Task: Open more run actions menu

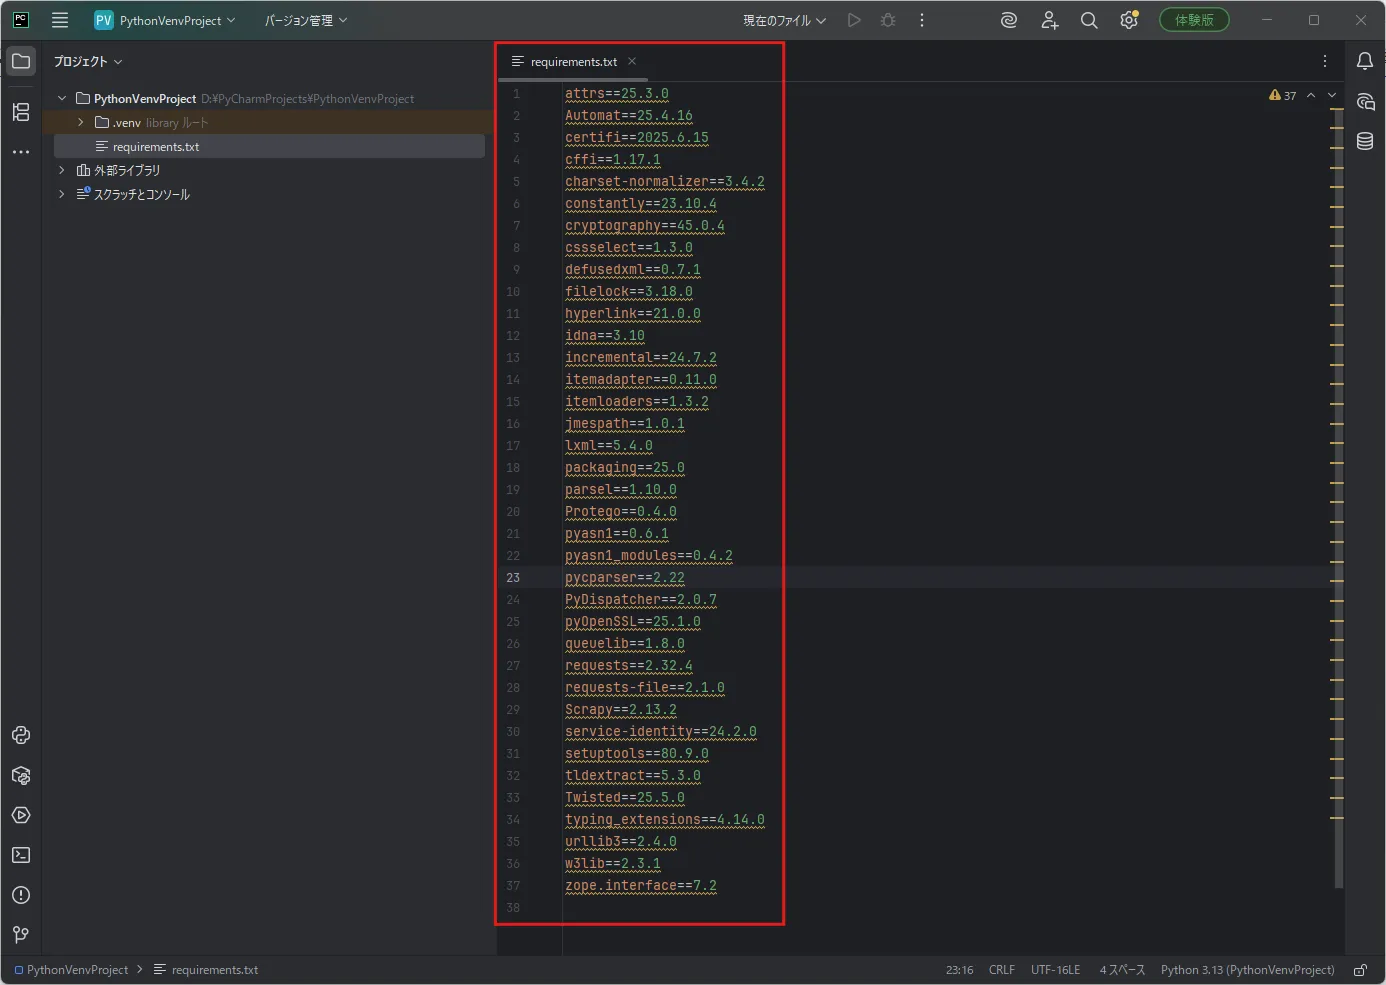Action: 922,20
